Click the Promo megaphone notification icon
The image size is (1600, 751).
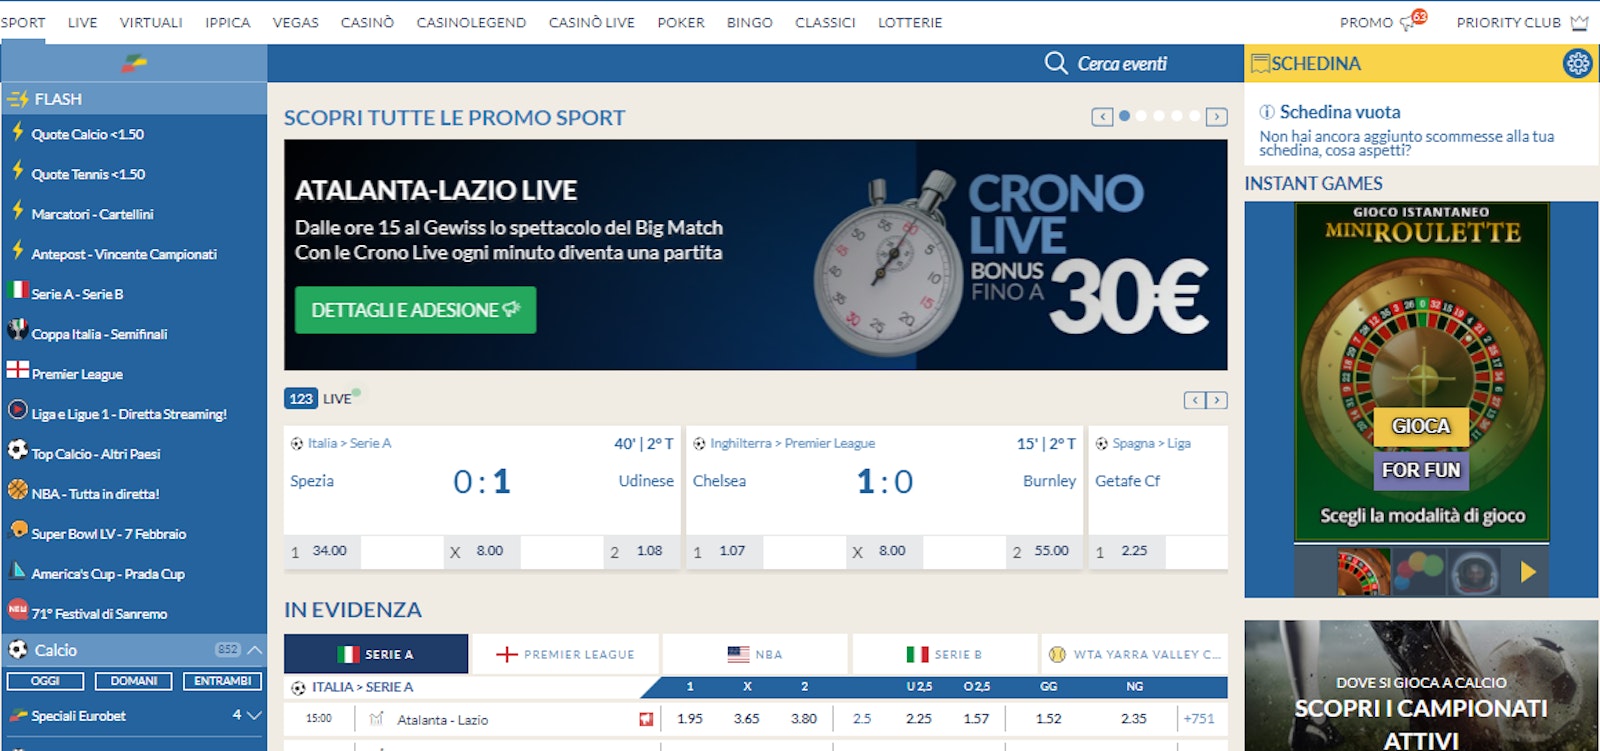click(1412, 21)
